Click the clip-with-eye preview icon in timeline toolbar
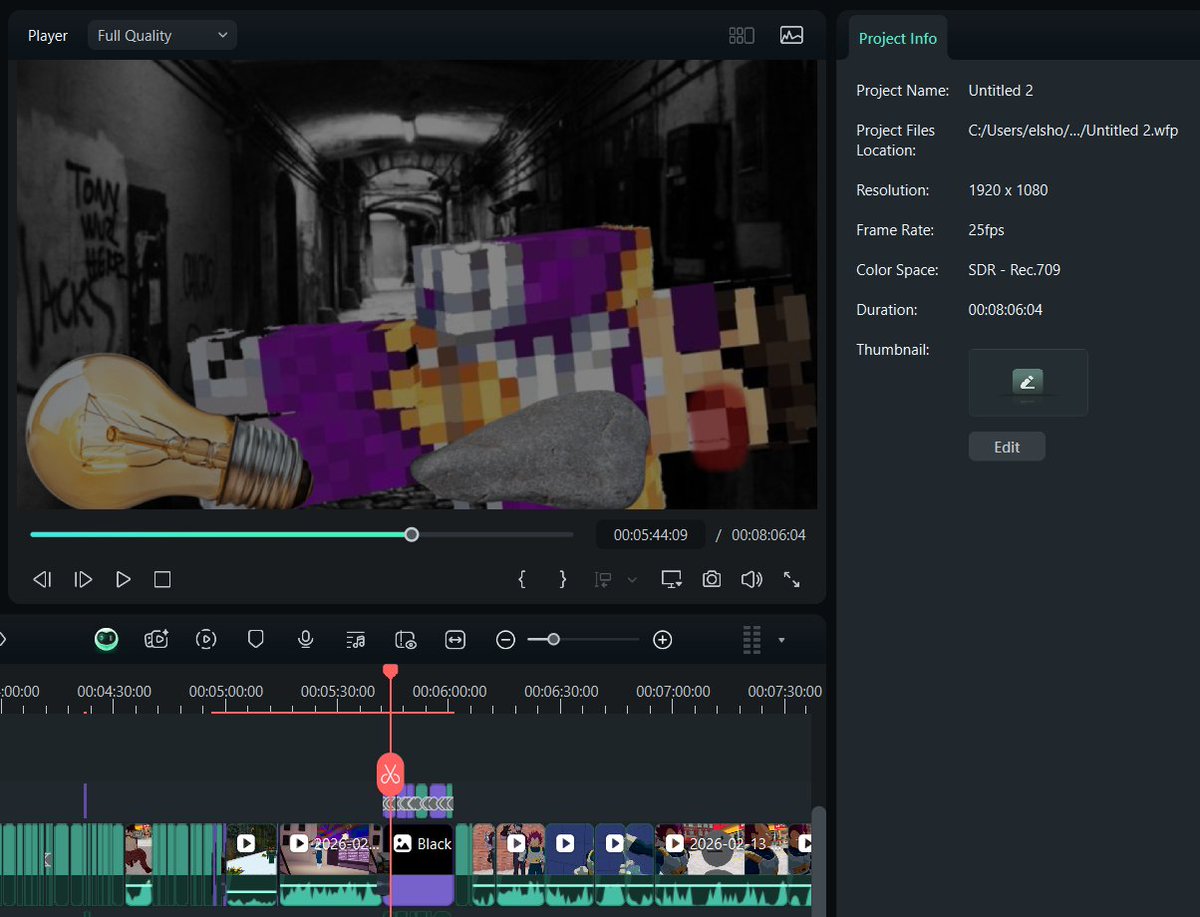Viewport: 1200px width, 917px height. click(406, 640)
